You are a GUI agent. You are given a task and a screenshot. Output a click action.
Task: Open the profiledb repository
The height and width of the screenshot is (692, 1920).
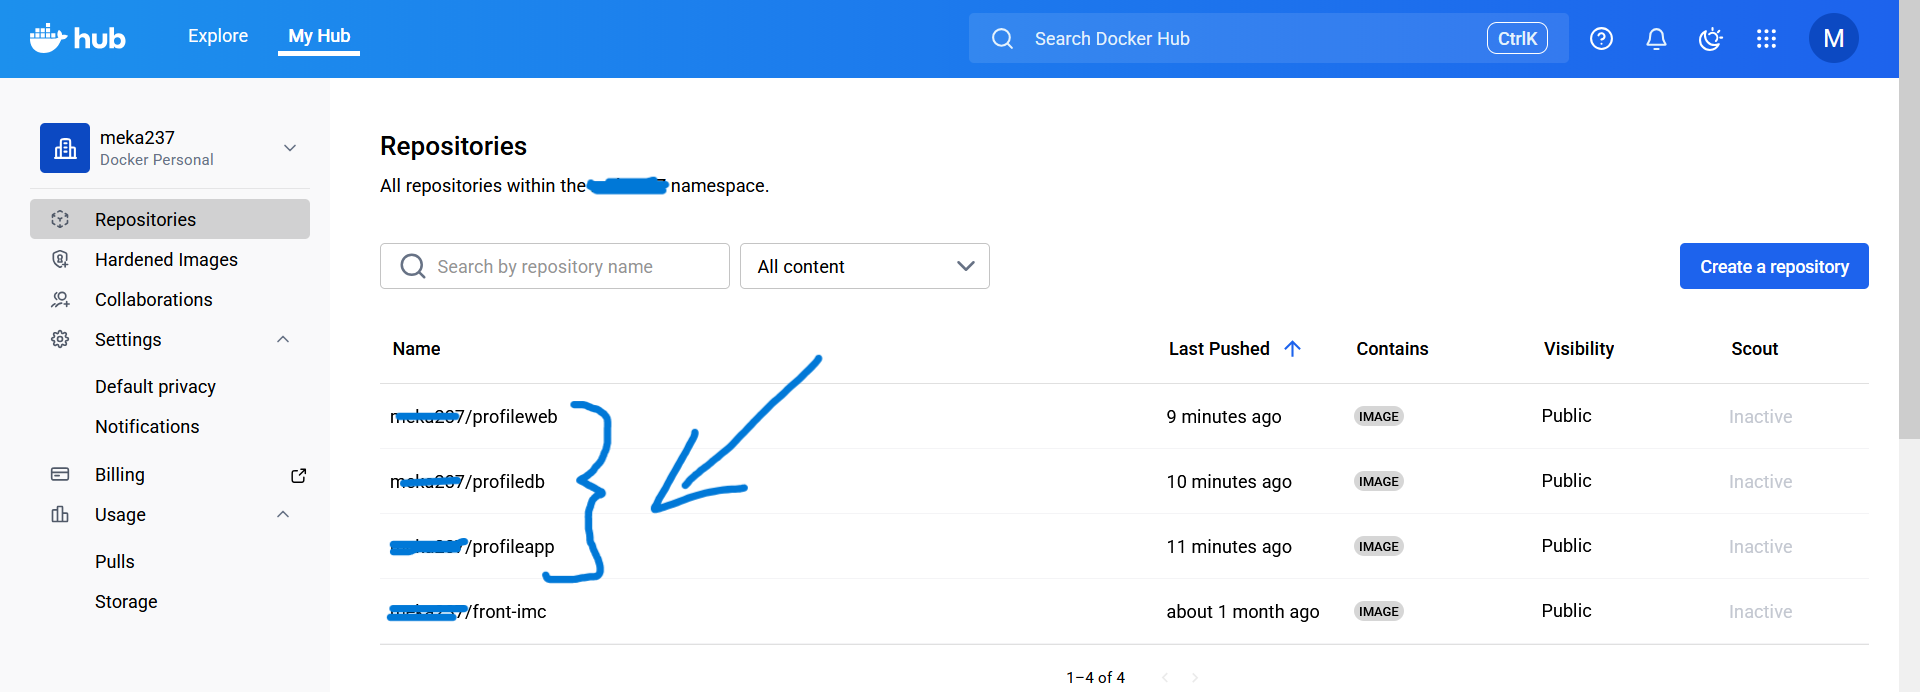point(467,482)
